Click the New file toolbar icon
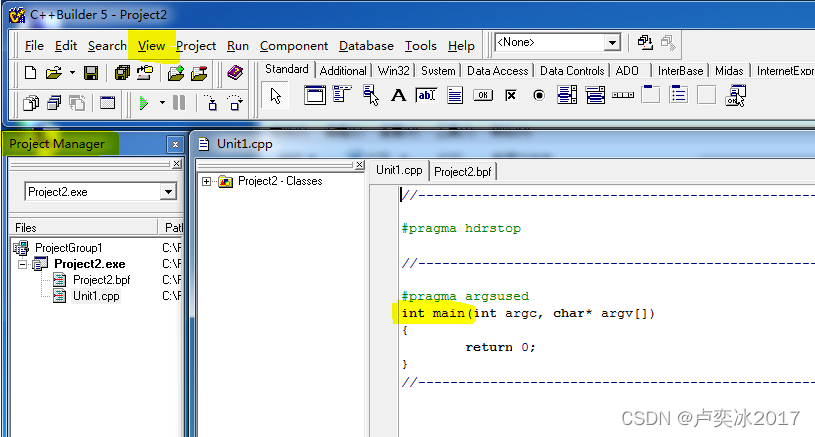The image size is (815, 437). (30, 73)
